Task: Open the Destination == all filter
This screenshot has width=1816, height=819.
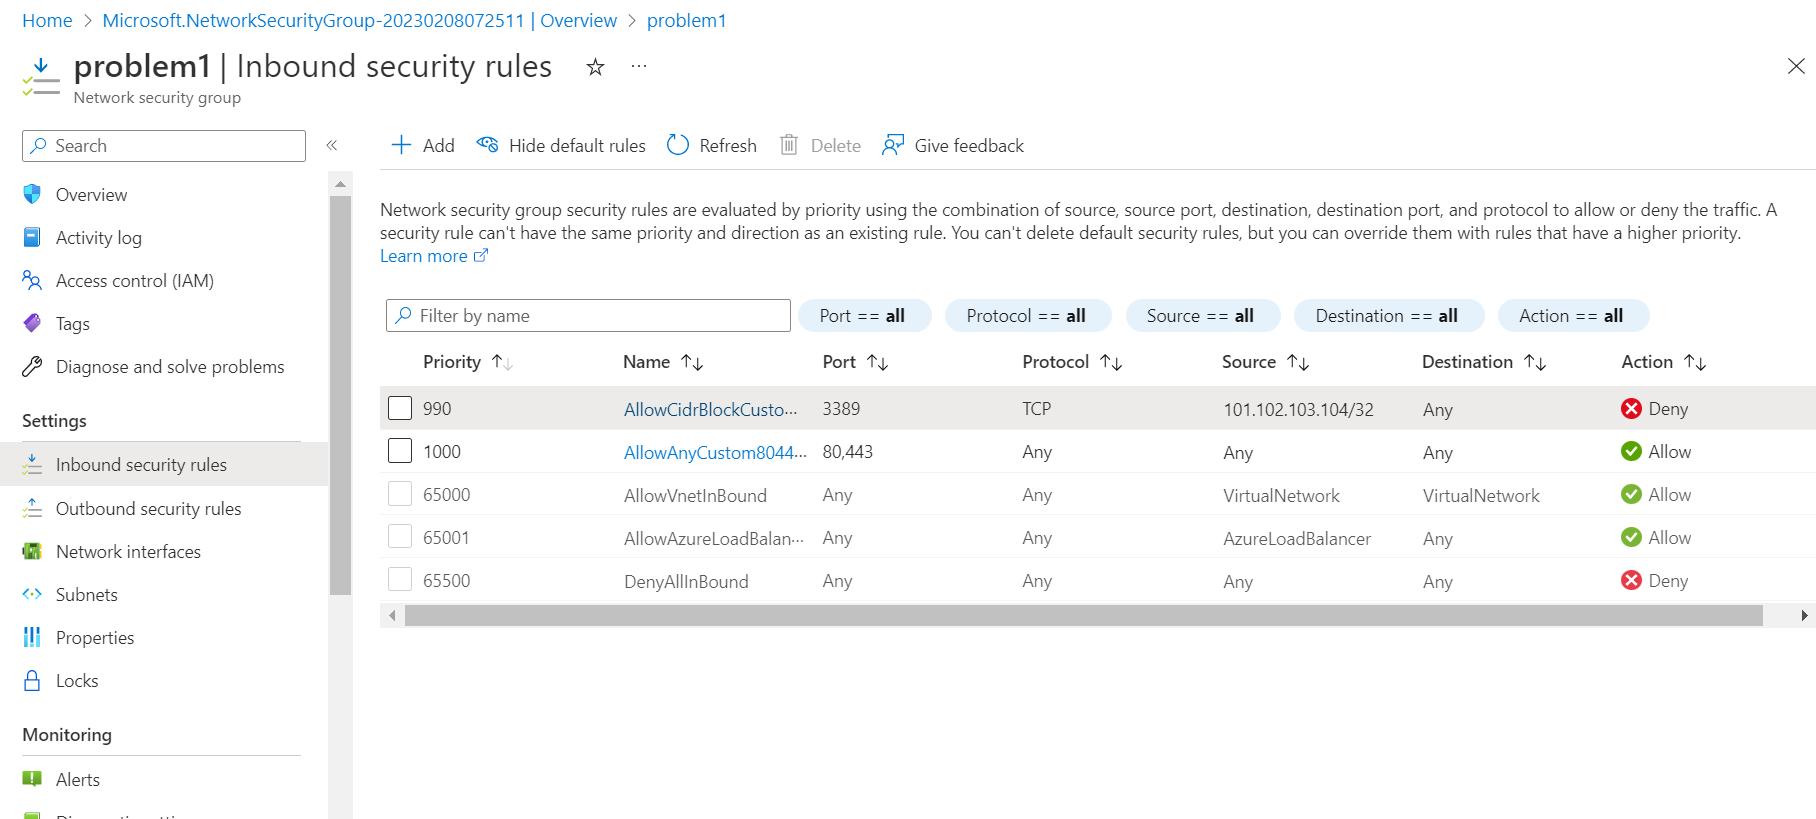Action: click(x=1388, y=316)
